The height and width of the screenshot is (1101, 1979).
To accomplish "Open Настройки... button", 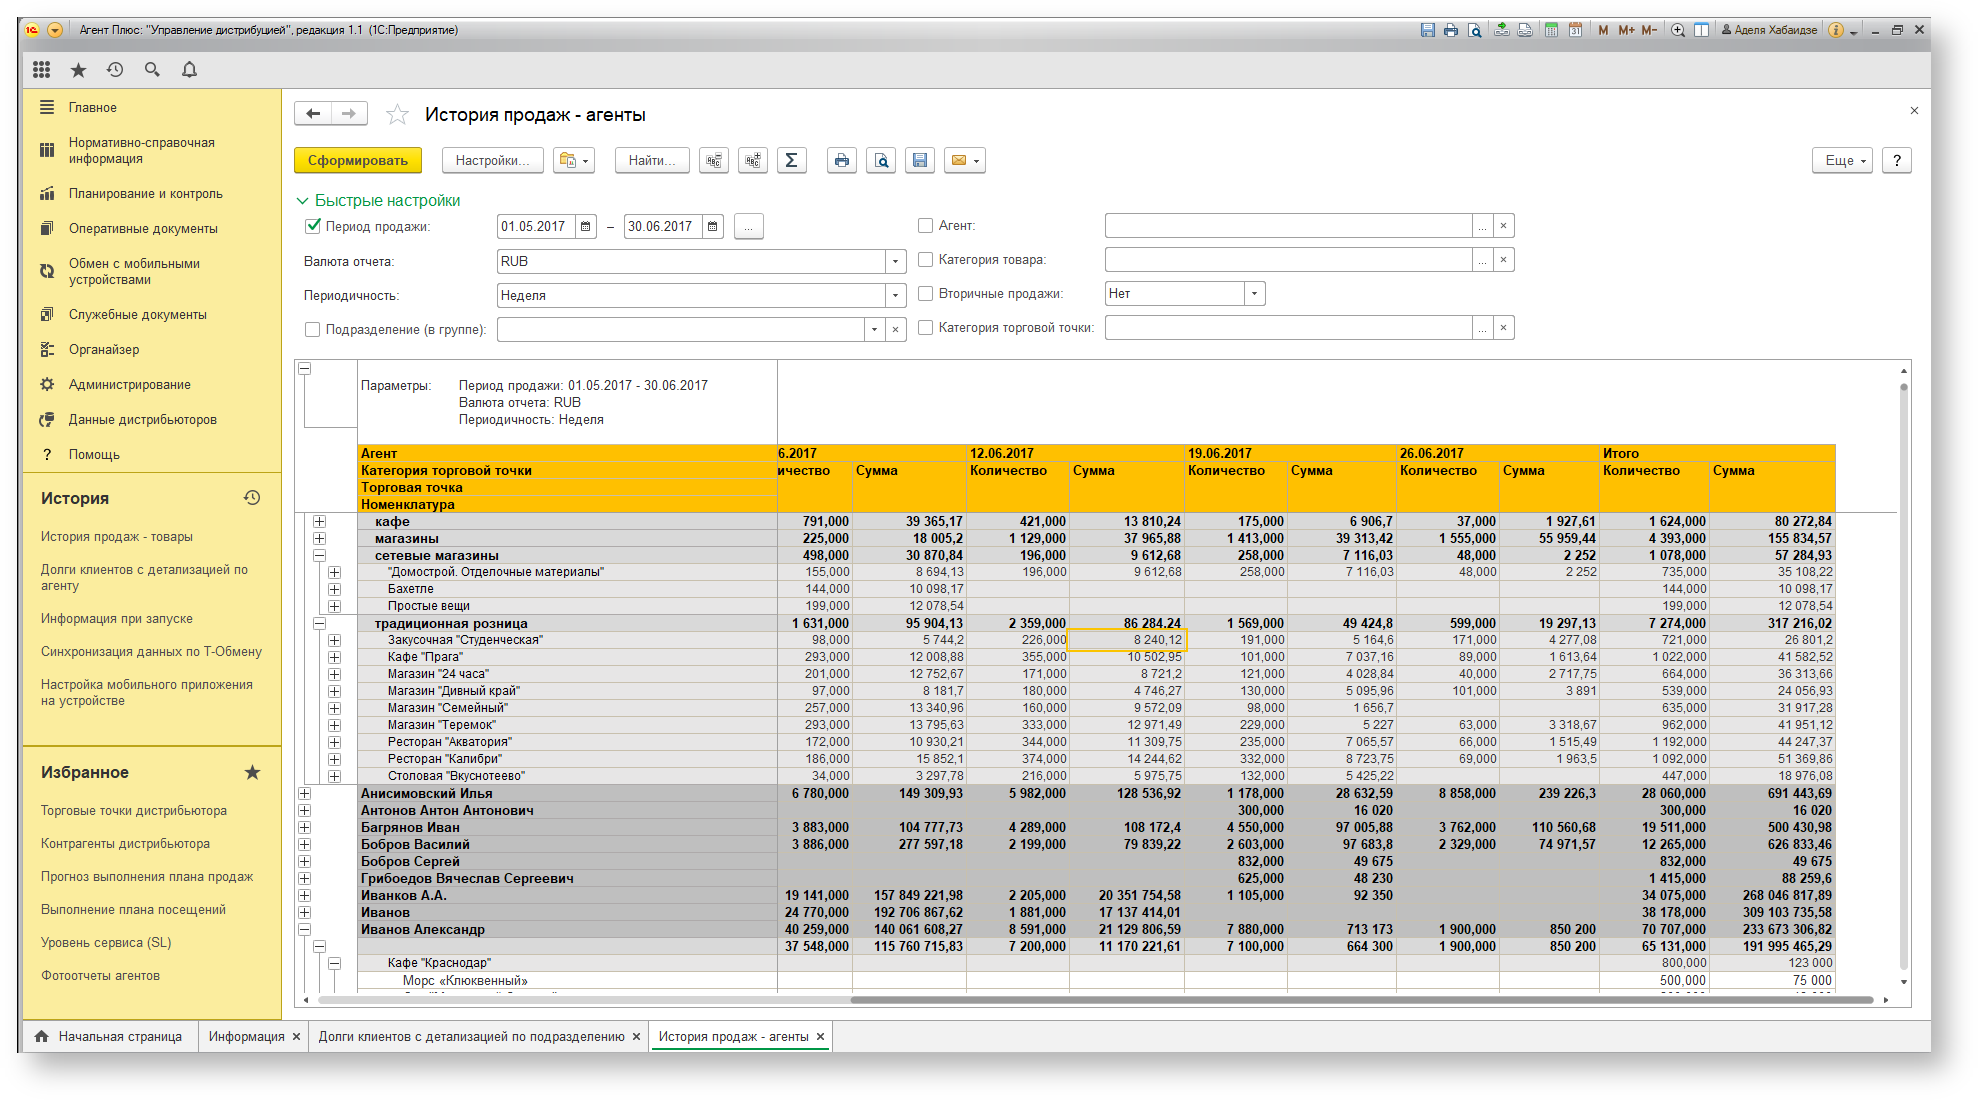I will 493,160.
